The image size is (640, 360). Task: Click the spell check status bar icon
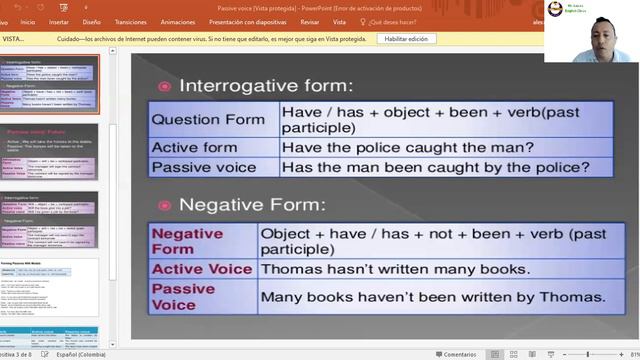[x=44, y=355]
